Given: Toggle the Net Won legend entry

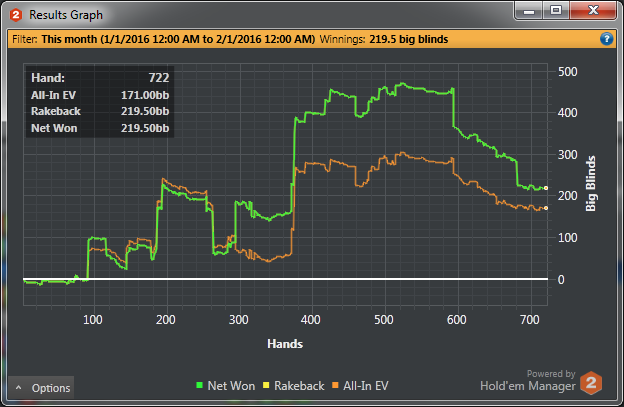Looking at the screenshot, I should pos(226,386).
